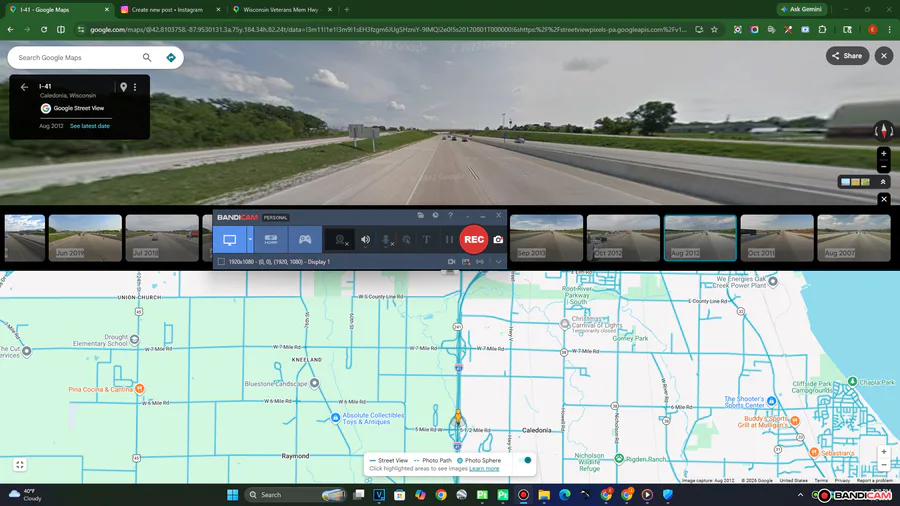Click fullscreen expand icon on map
The width and height of the screenshot is (900, 506).
click(x=20, y=465)
